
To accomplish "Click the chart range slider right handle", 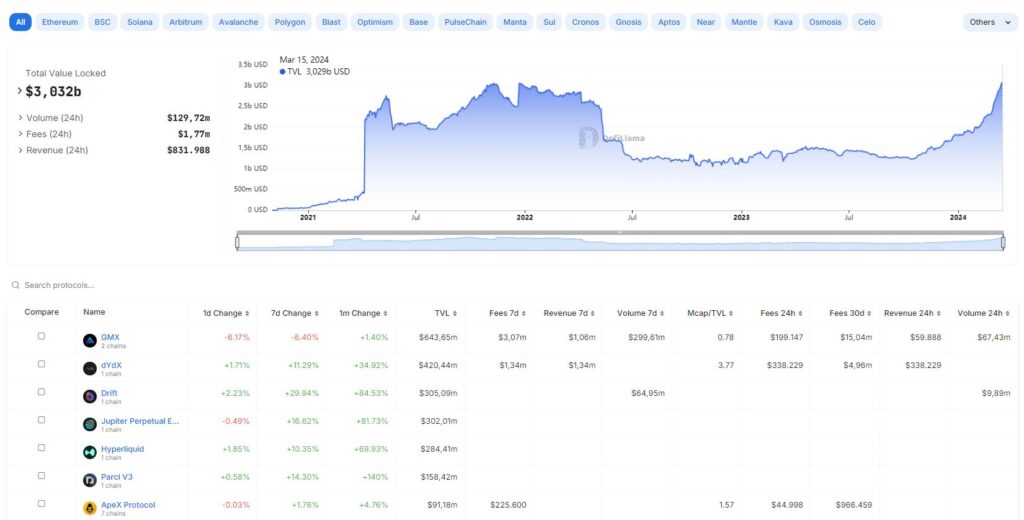I will 1003,242.
